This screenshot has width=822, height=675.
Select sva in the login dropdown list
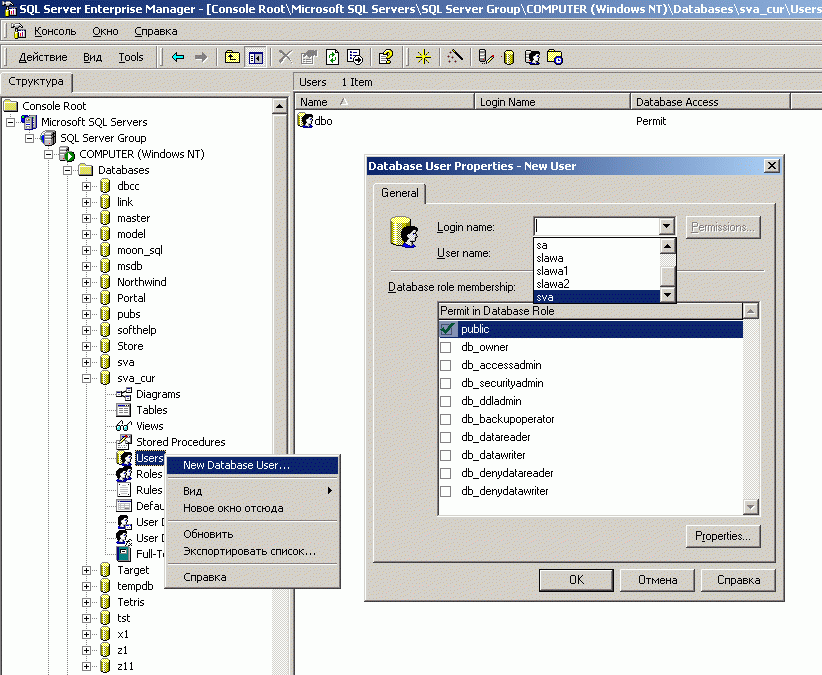[597, 297]
